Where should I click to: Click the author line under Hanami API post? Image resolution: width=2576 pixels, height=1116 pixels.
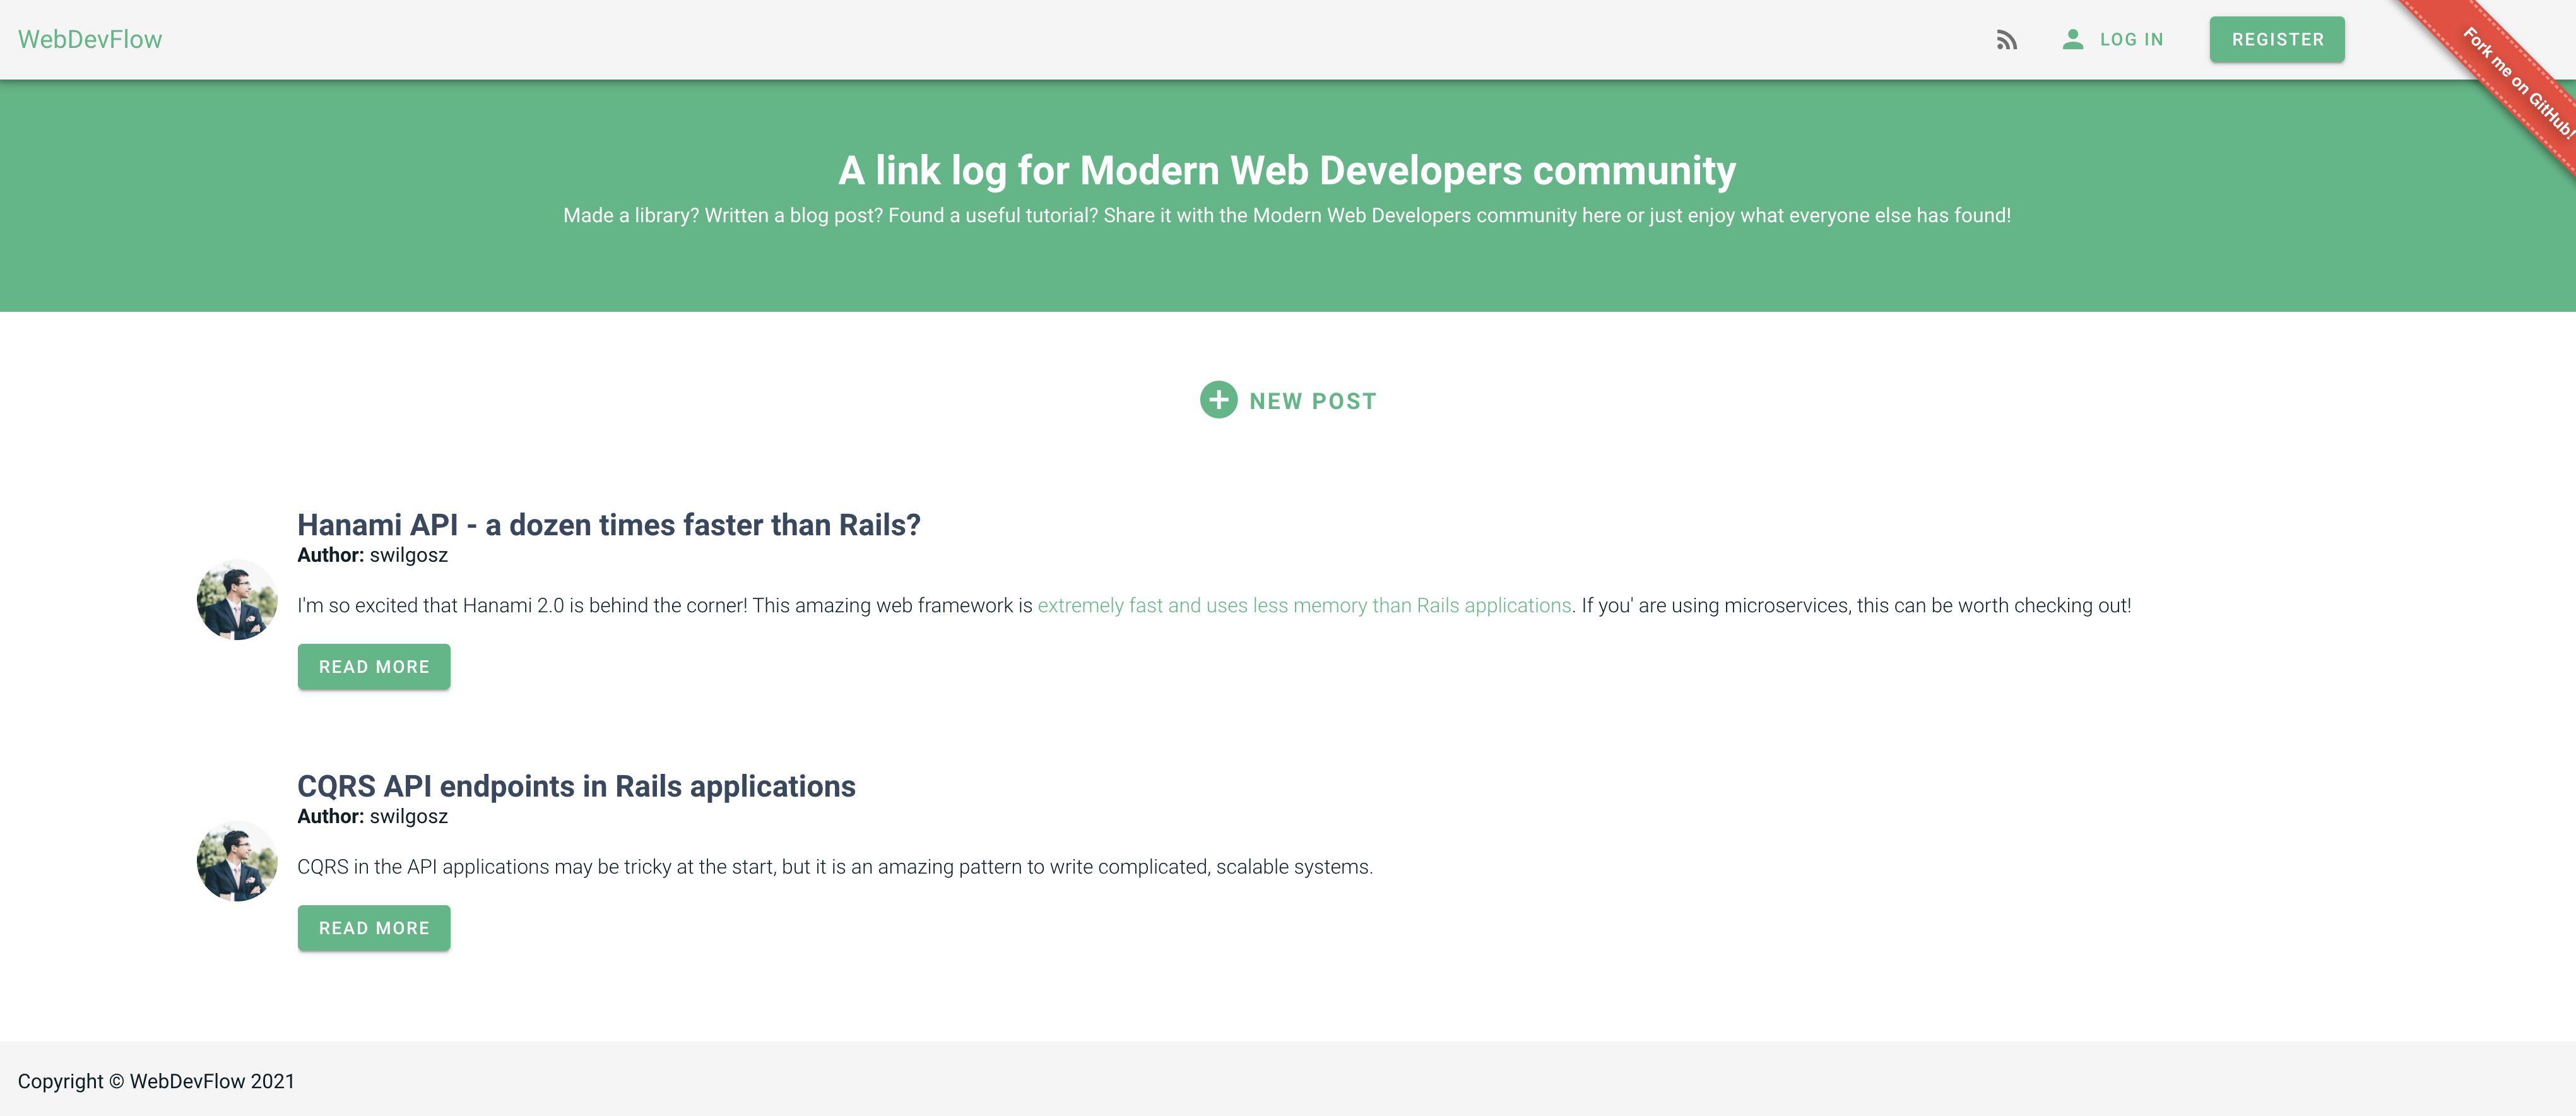[x=372, y=555]
